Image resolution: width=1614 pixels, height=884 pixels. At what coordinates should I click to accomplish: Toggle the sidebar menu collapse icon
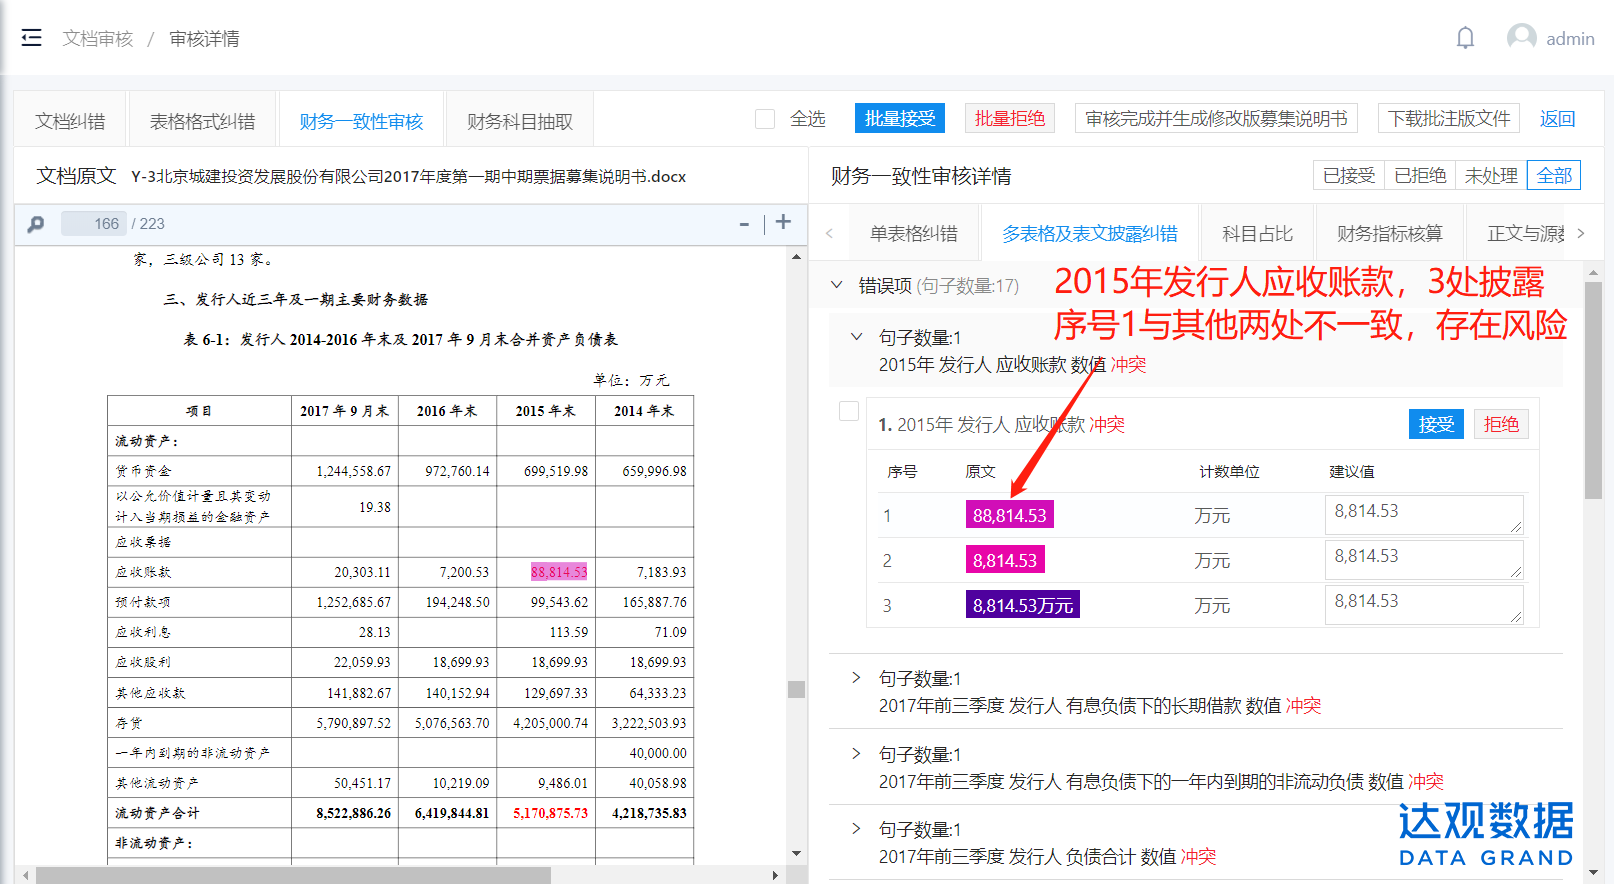31,38
